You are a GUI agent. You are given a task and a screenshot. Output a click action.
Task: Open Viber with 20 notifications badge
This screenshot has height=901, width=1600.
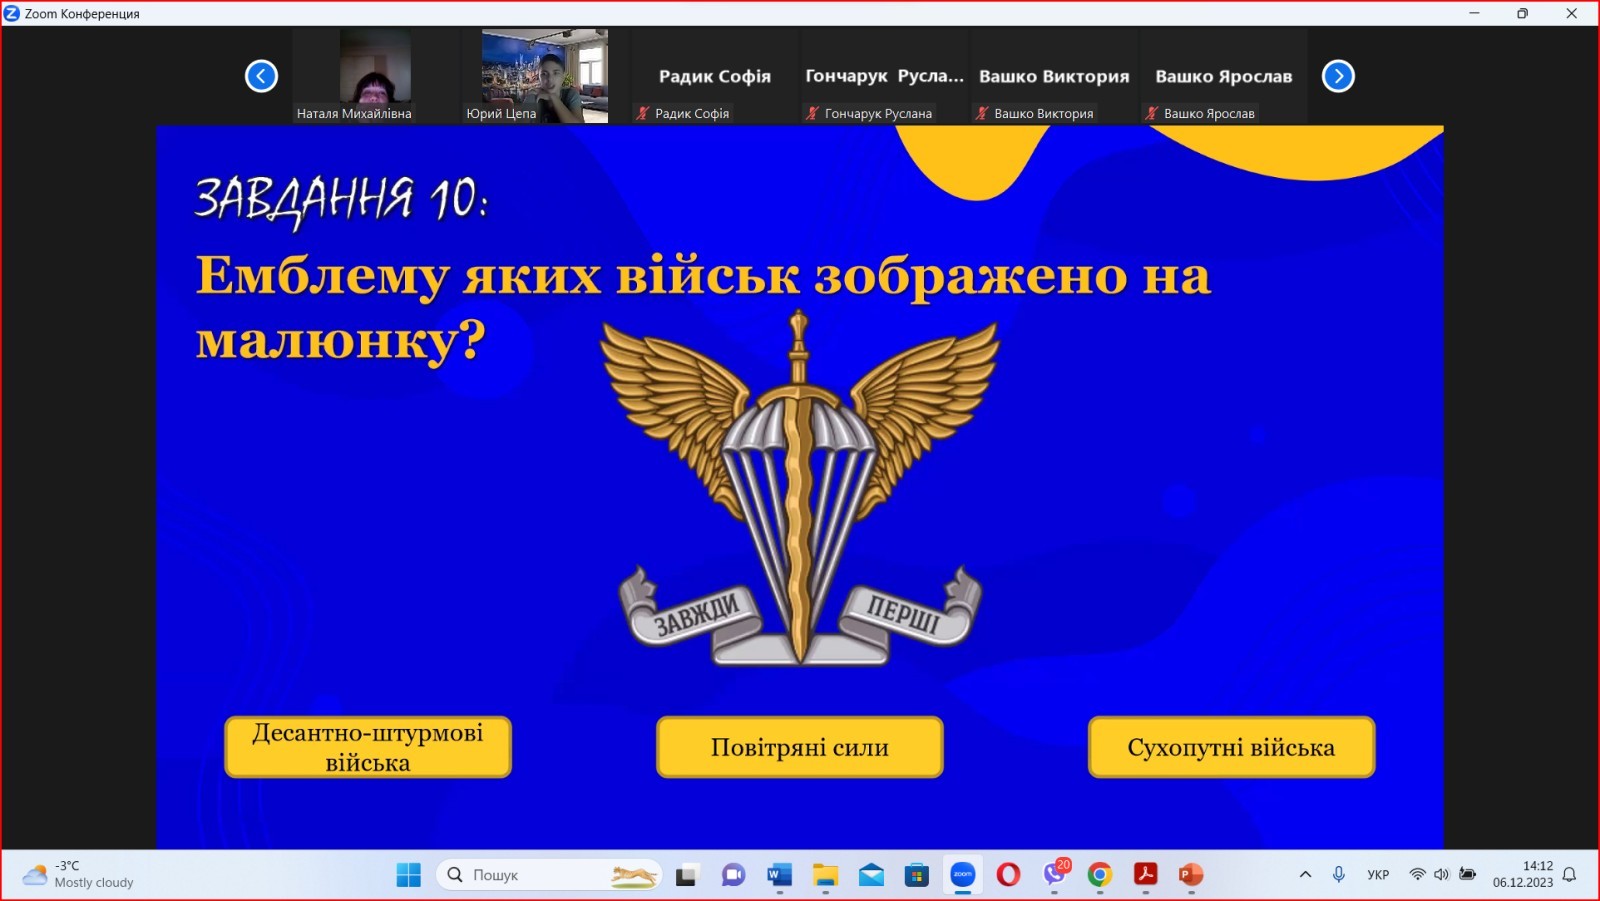point(1055,873)
